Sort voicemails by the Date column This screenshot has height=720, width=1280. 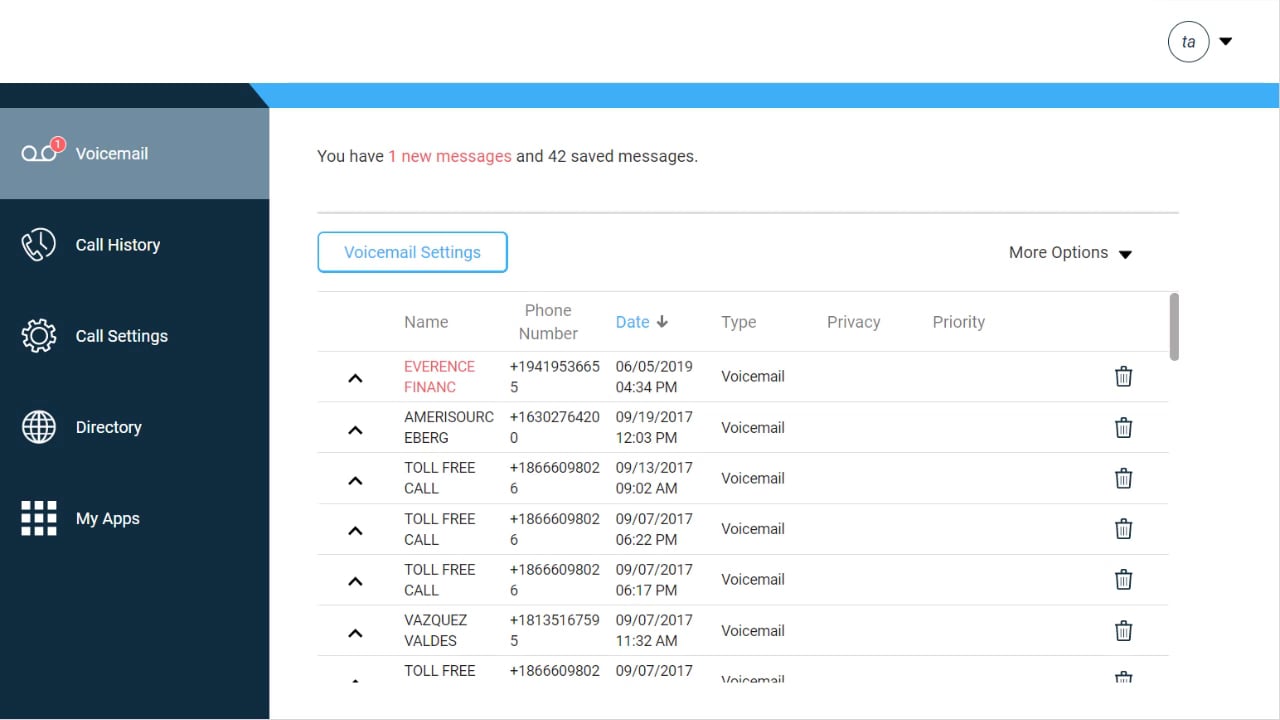coord(633,322)
